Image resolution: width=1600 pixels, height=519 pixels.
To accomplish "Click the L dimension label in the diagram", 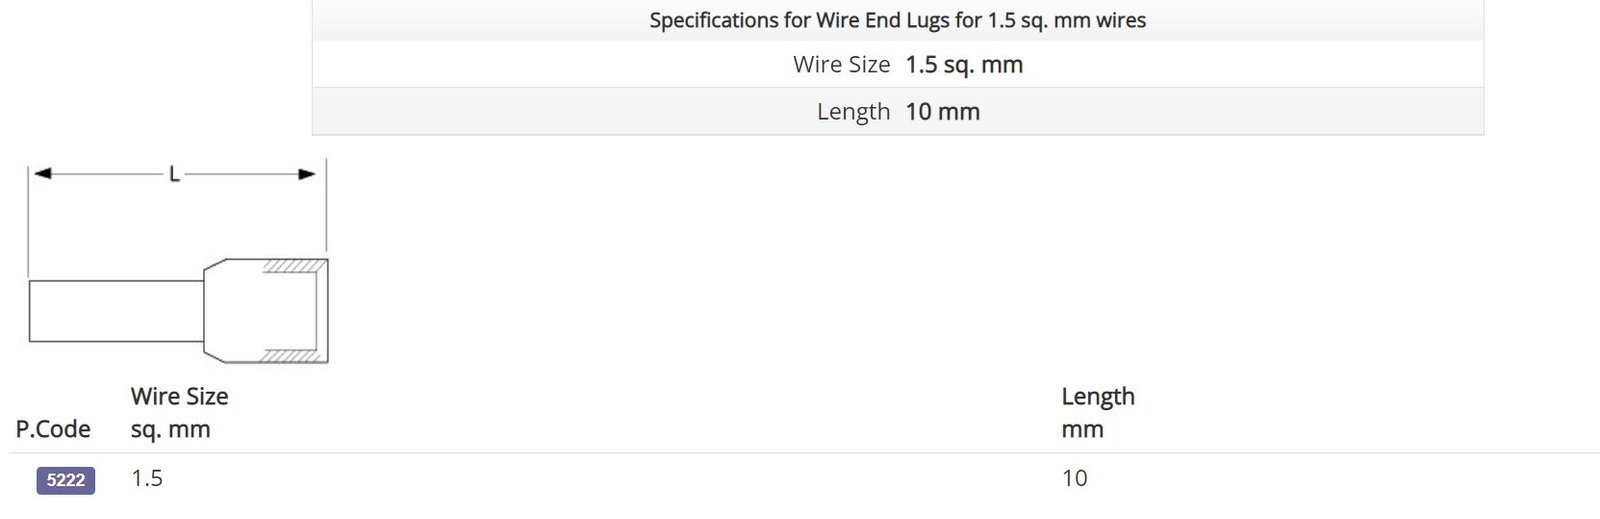I will 174,174.
